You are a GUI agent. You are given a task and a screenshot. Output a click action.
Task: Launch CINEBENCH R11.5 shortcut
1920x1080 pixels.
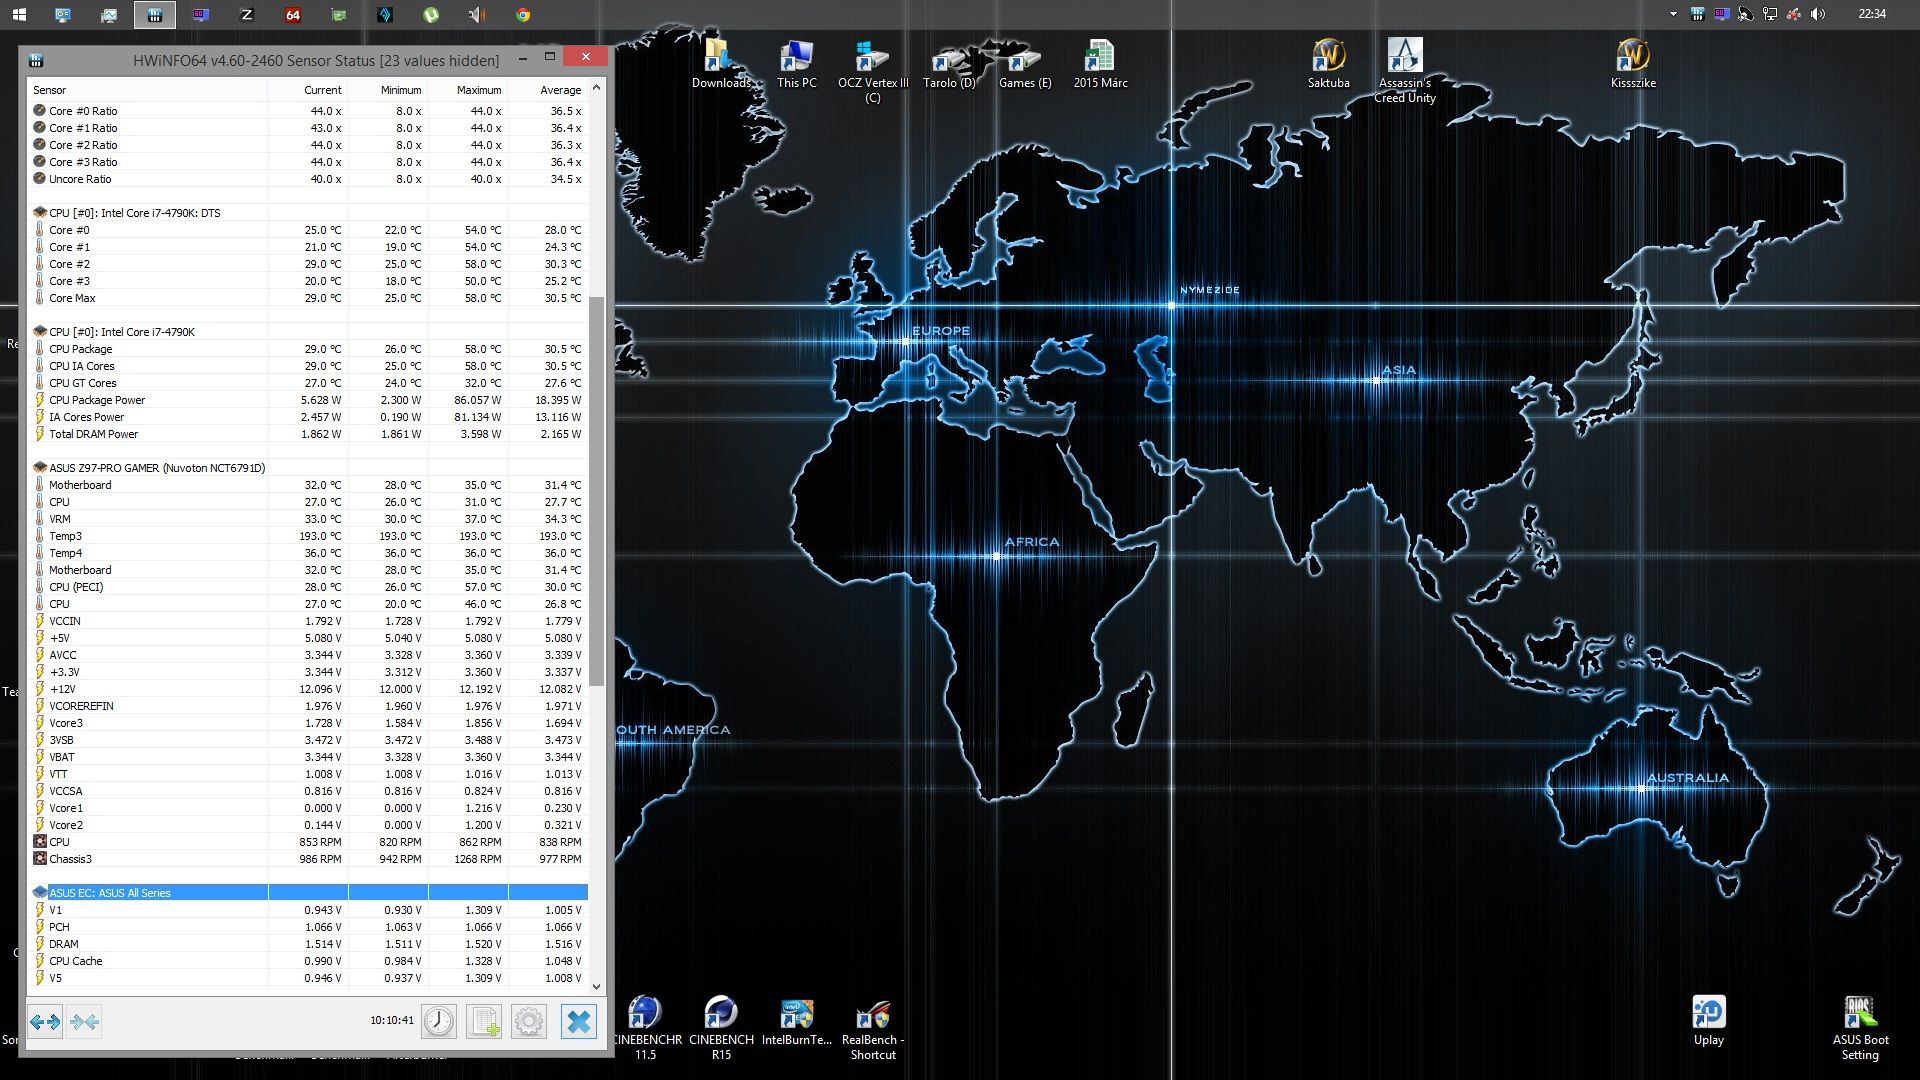coord(645,1028)
